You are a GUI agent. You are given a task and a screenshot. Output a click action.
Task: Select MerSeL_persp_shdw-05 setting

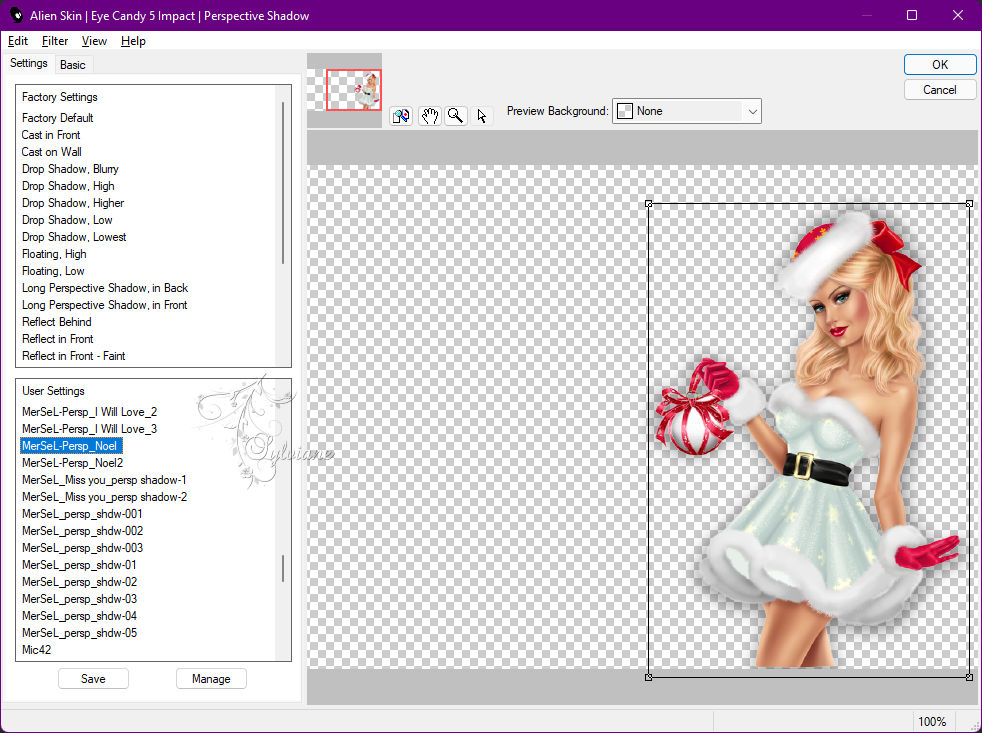click(x=80, y=632)
